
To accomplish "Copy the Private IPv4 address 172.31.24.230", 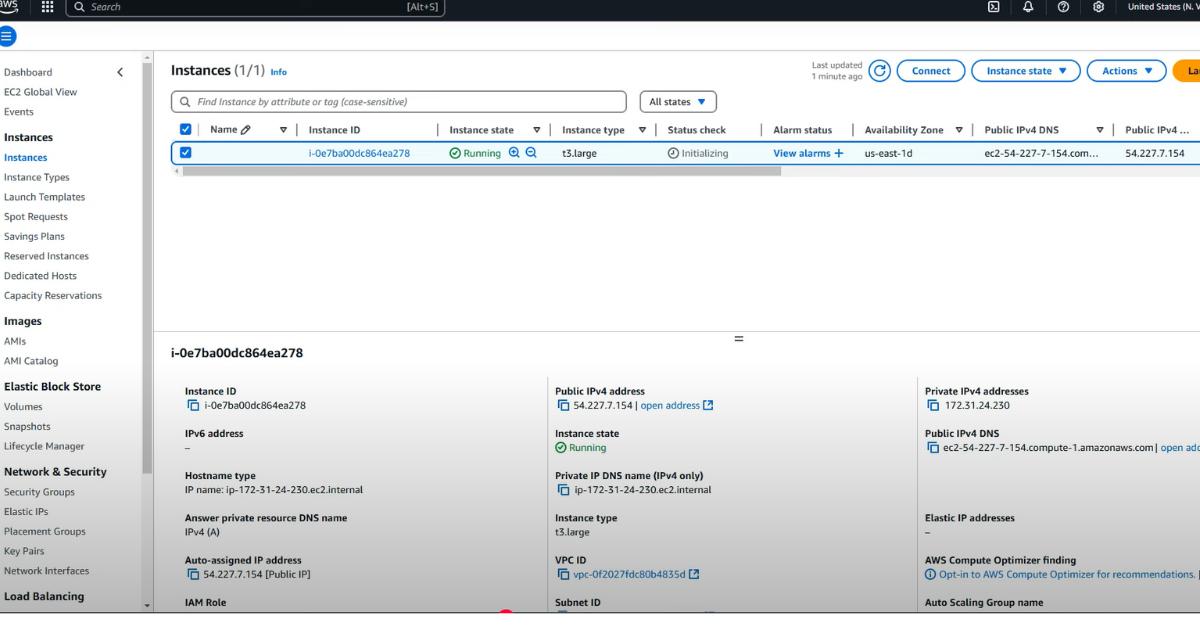I will (x=933, y=405).
